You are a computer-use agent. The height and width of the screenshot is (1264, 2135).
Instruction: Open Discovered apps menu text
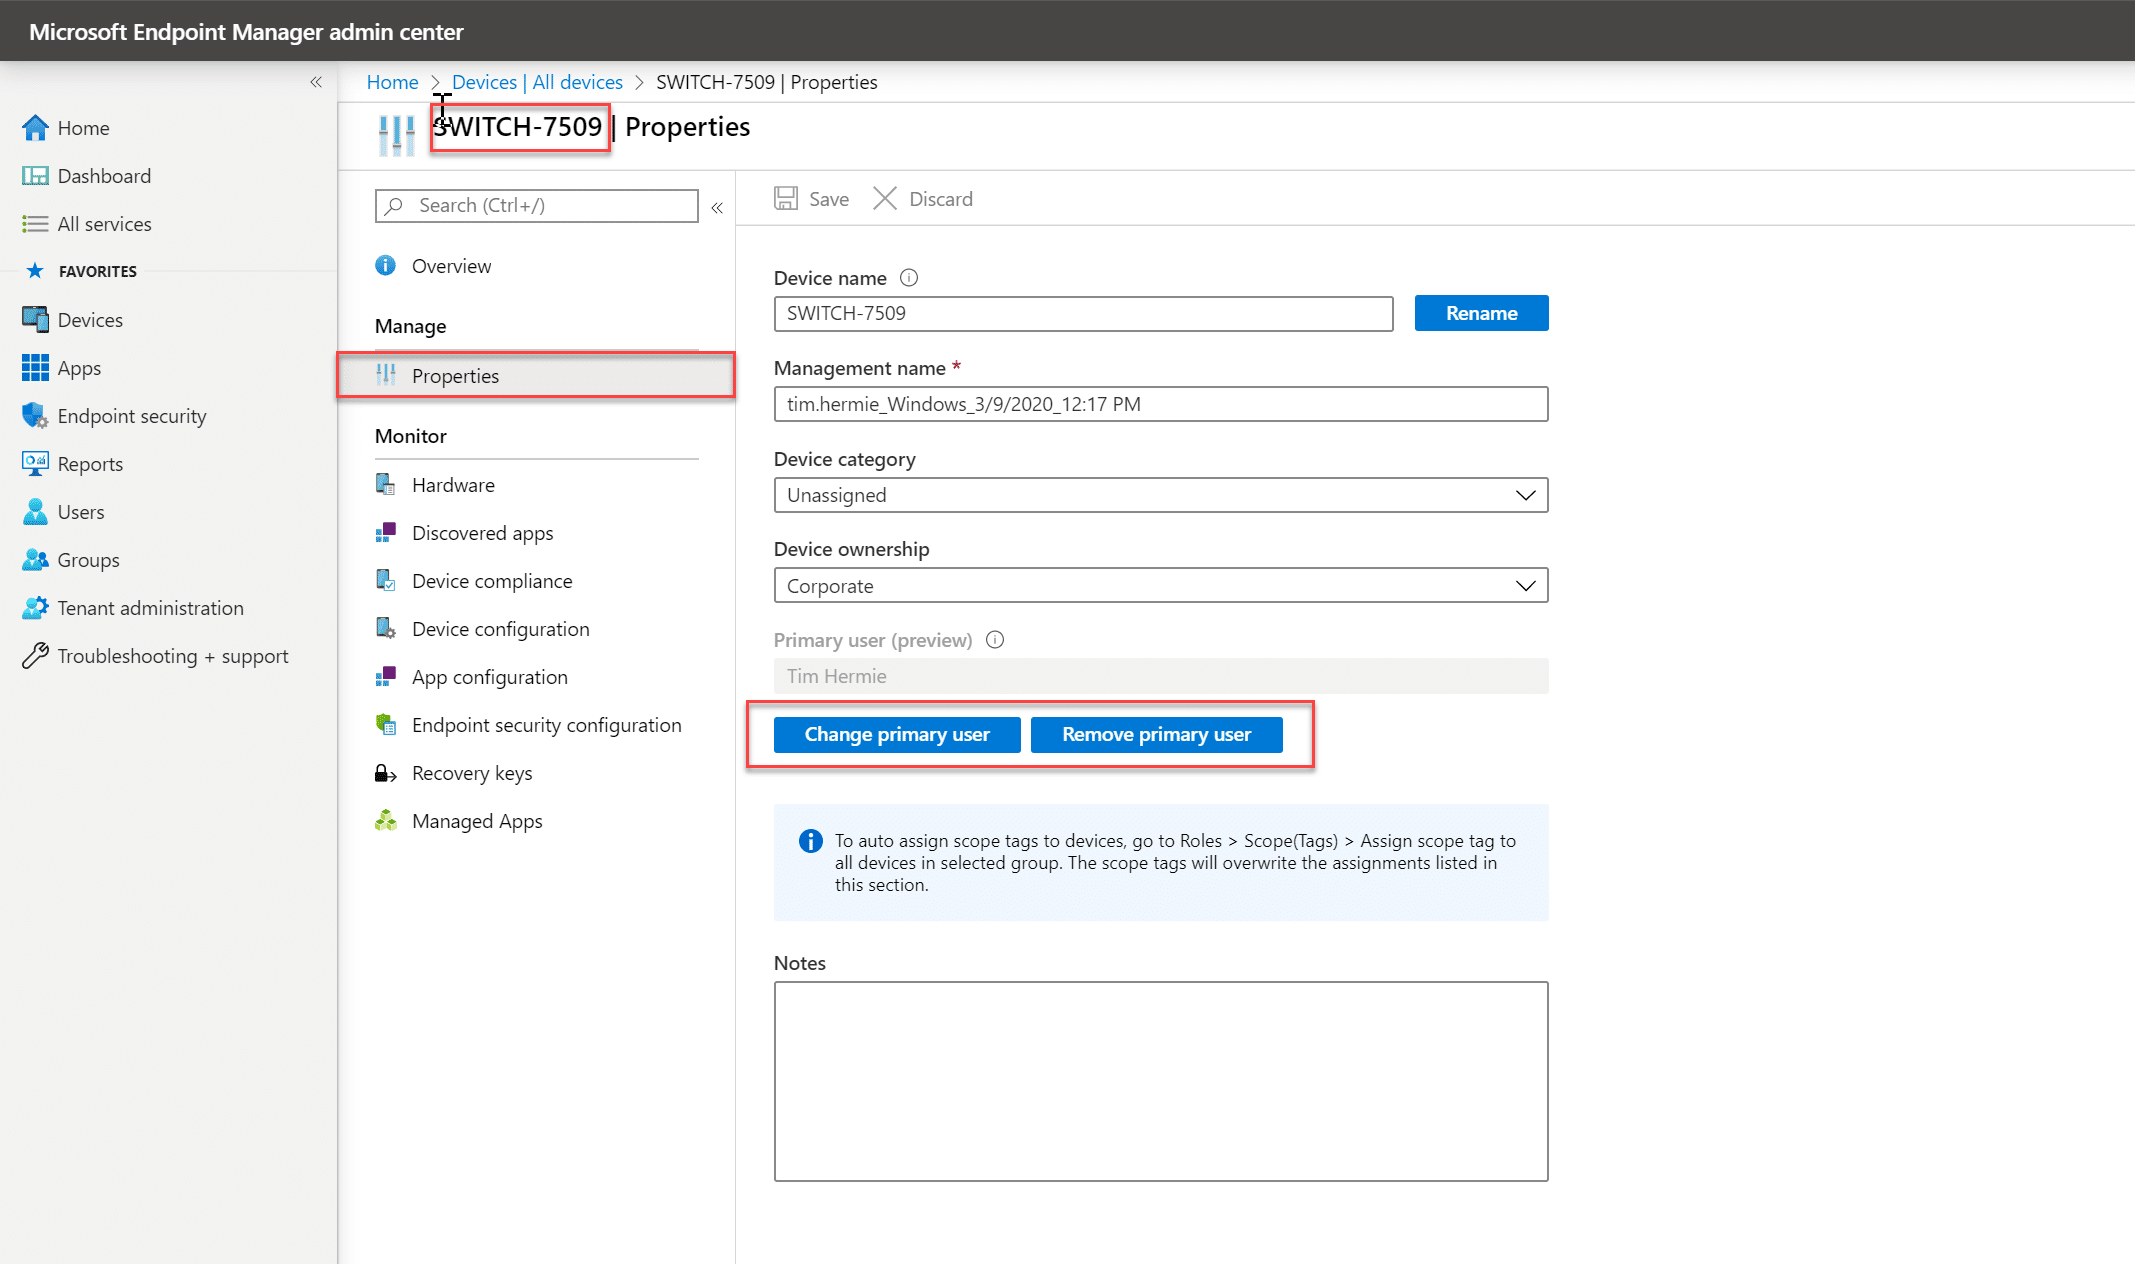coord(482,533)
